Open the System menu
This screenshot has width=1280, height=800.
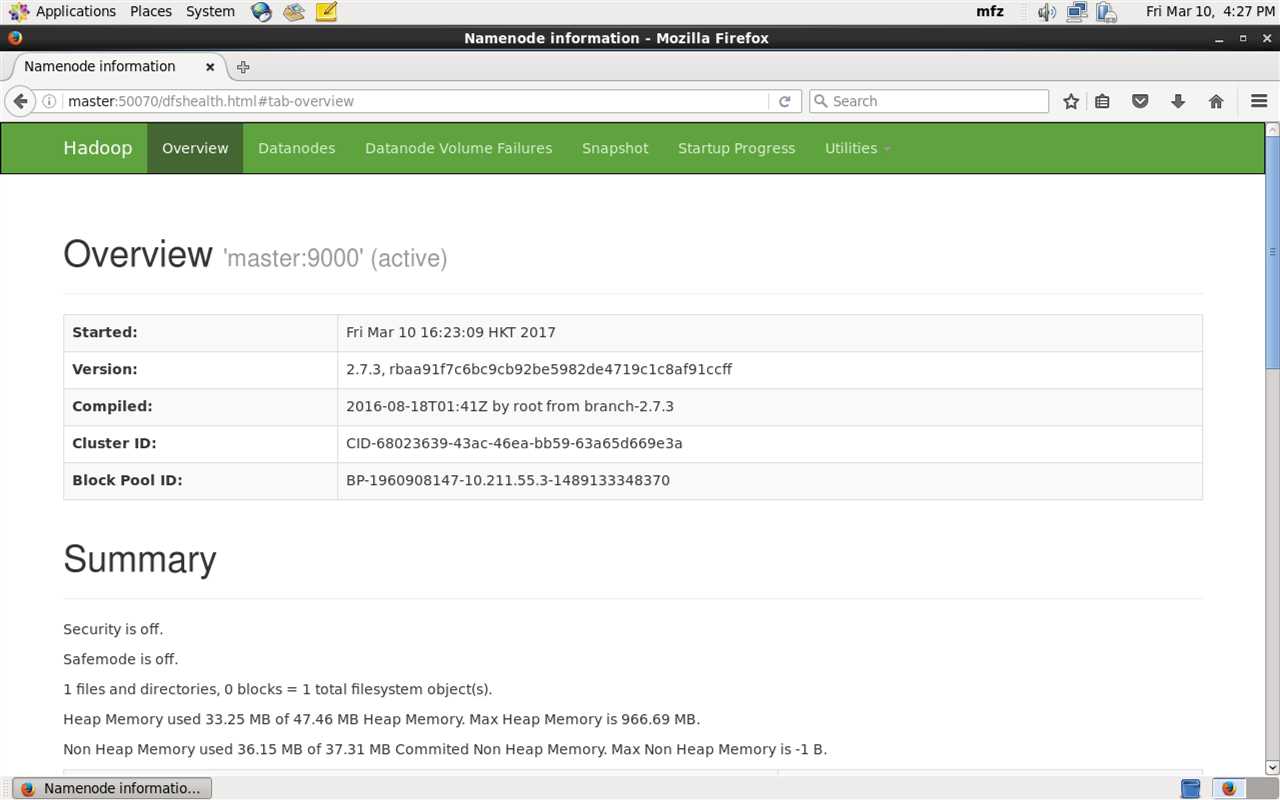pos(210,12)
